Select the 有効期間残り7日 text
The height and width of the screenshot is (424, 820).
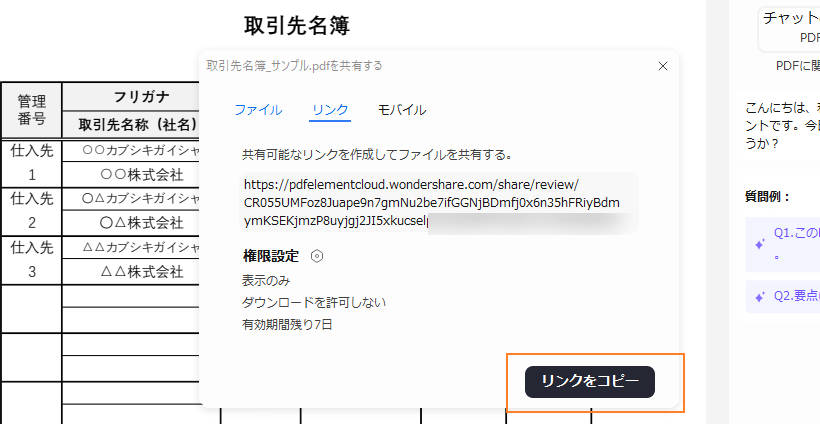pos(287,325)
